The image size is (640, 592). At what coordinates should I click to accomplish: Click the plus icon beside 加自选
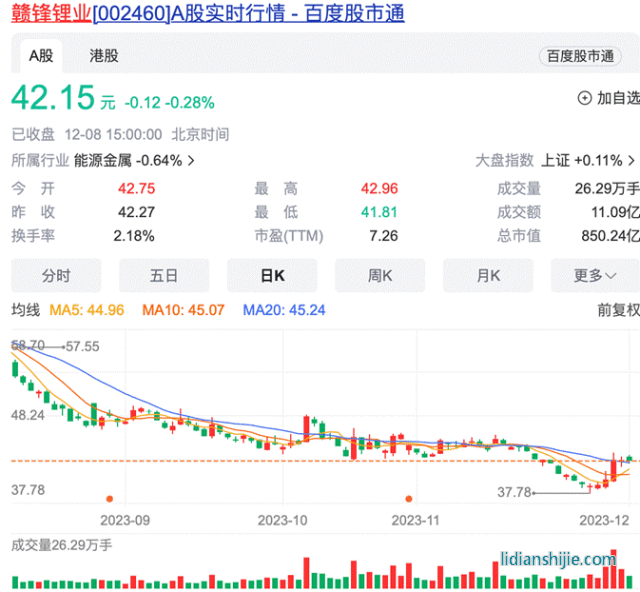click(585, 98)
